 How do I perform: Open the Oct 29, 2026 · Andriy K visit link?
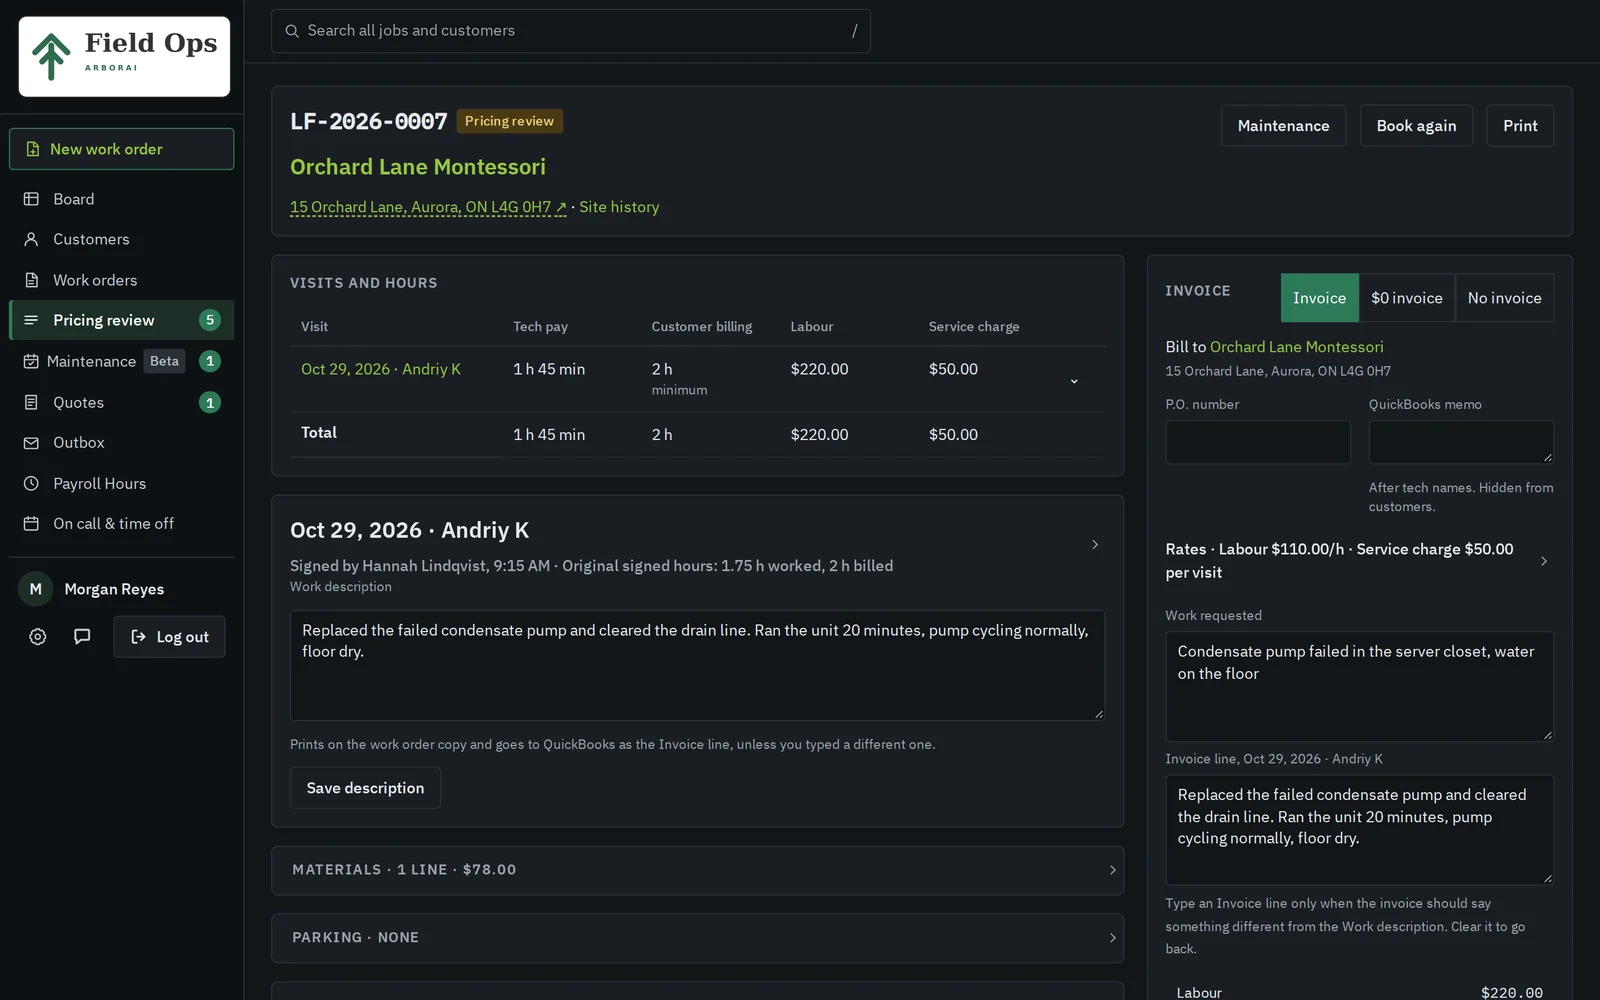381,369
